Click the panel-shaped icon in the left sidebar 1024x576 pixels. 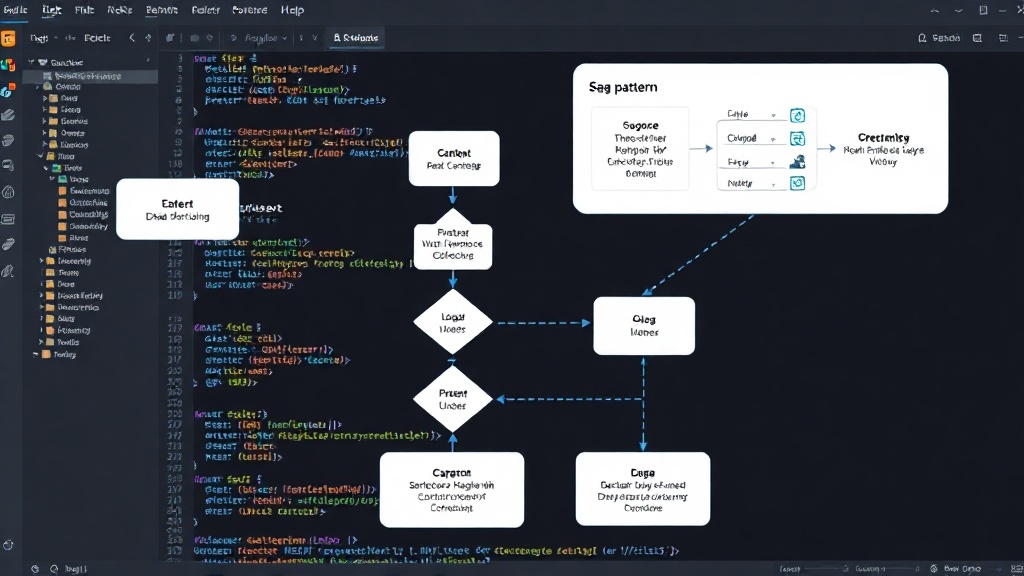click(8, 219)
